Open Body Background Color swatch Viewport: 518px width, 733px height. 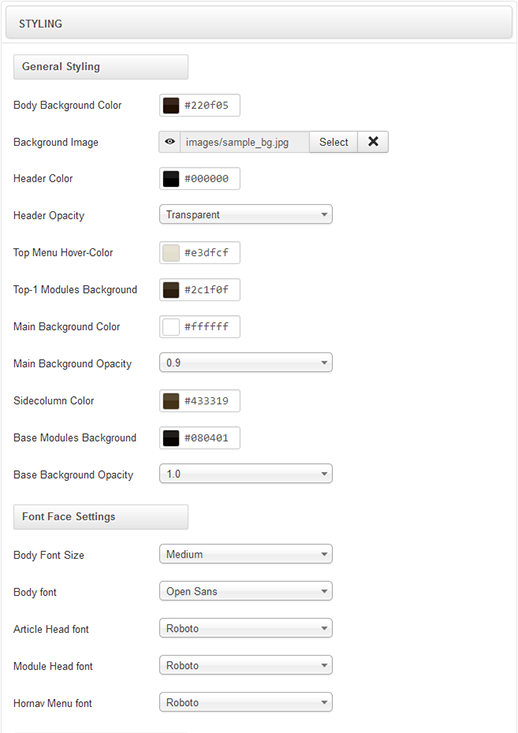[x=171, y=106]
